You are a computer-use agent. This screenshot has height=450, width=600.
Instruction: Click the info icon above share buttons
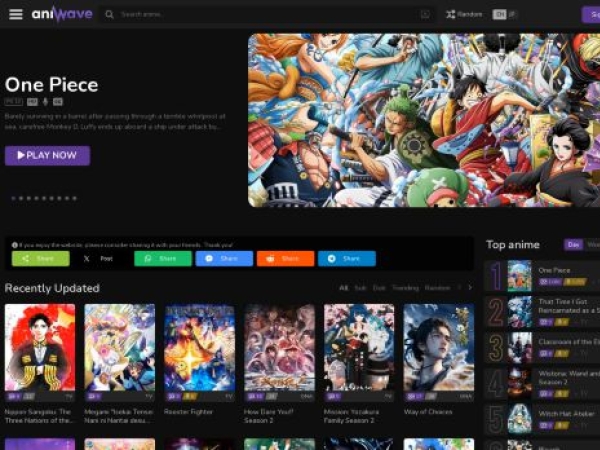[15, 245]
